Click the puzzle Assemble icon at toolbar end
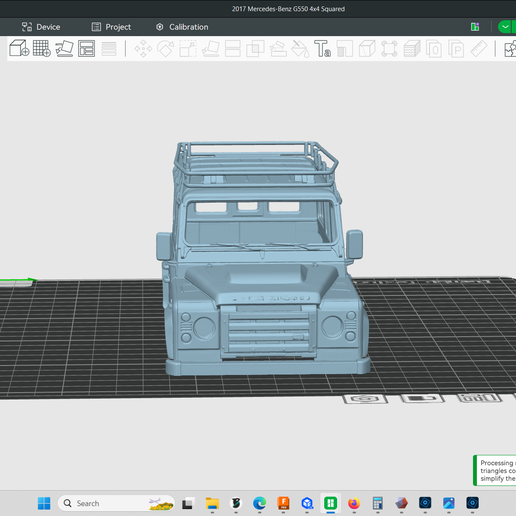 pyautogui.click(x=510, y=49)
